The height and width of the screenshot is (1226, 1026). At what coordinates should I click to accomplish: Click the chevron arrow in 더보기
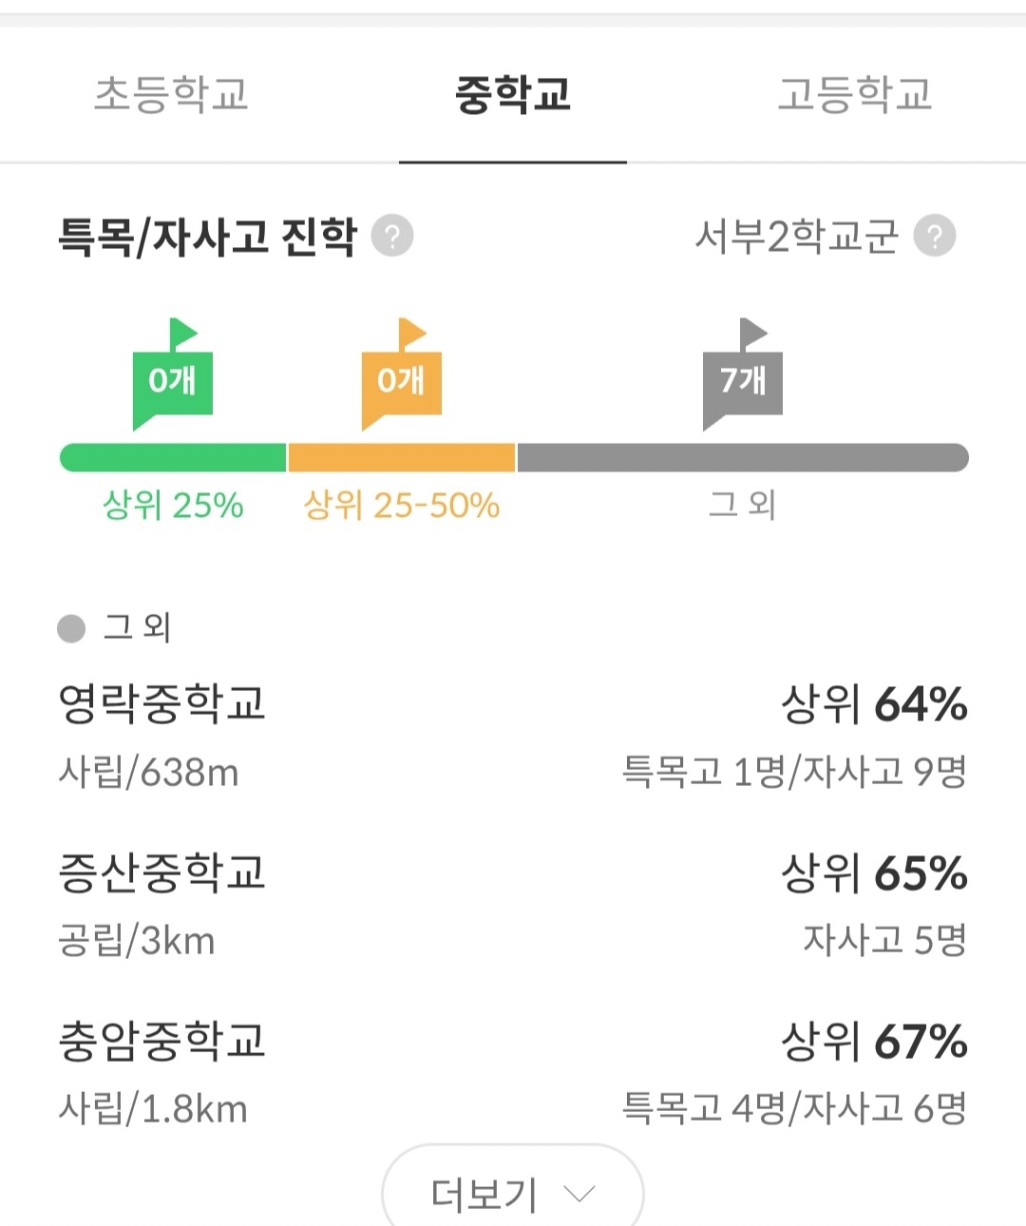pyautogui.click(x=579, y=1193)
